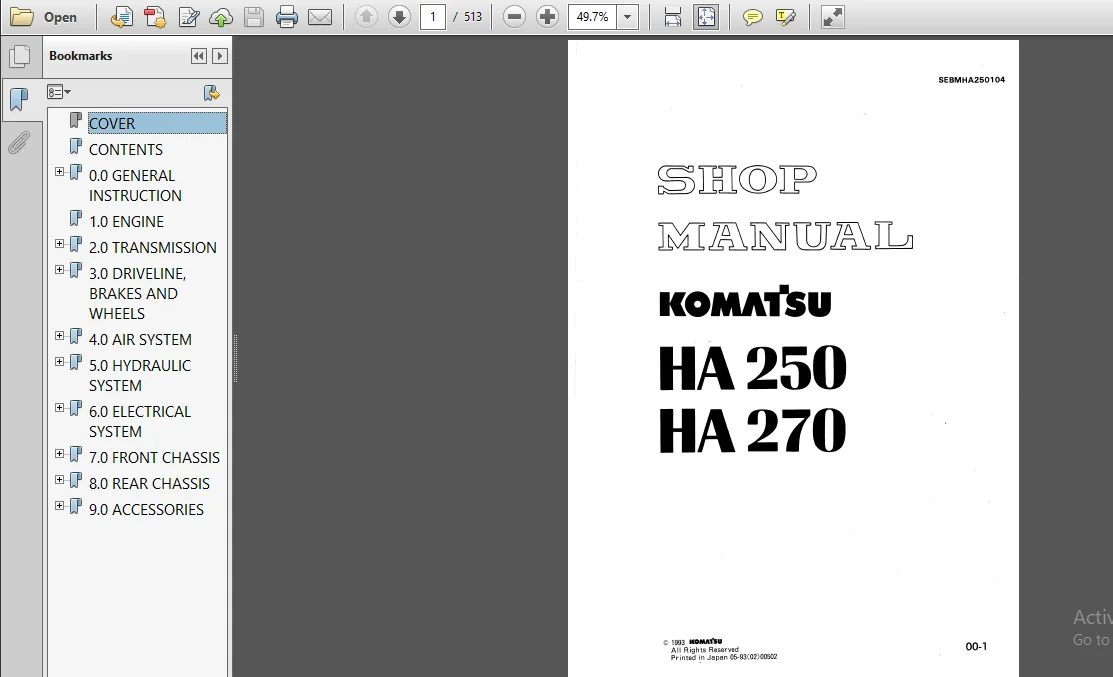
Task: Expand the 9.0 ACCESSORIES node
Action: pos(60,505)
